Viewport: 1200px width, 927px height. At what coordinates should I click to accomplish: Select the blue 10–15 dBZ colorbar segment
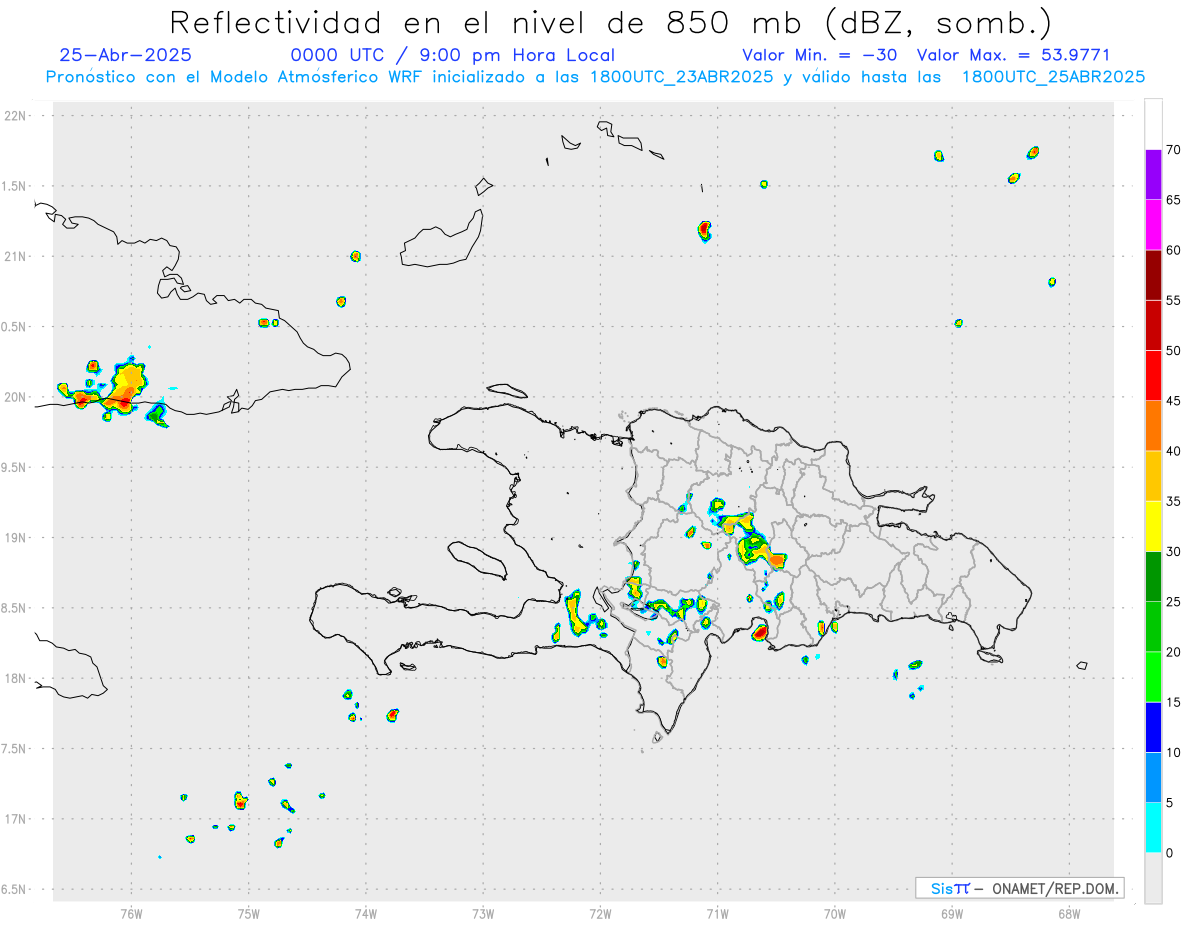1153,727
